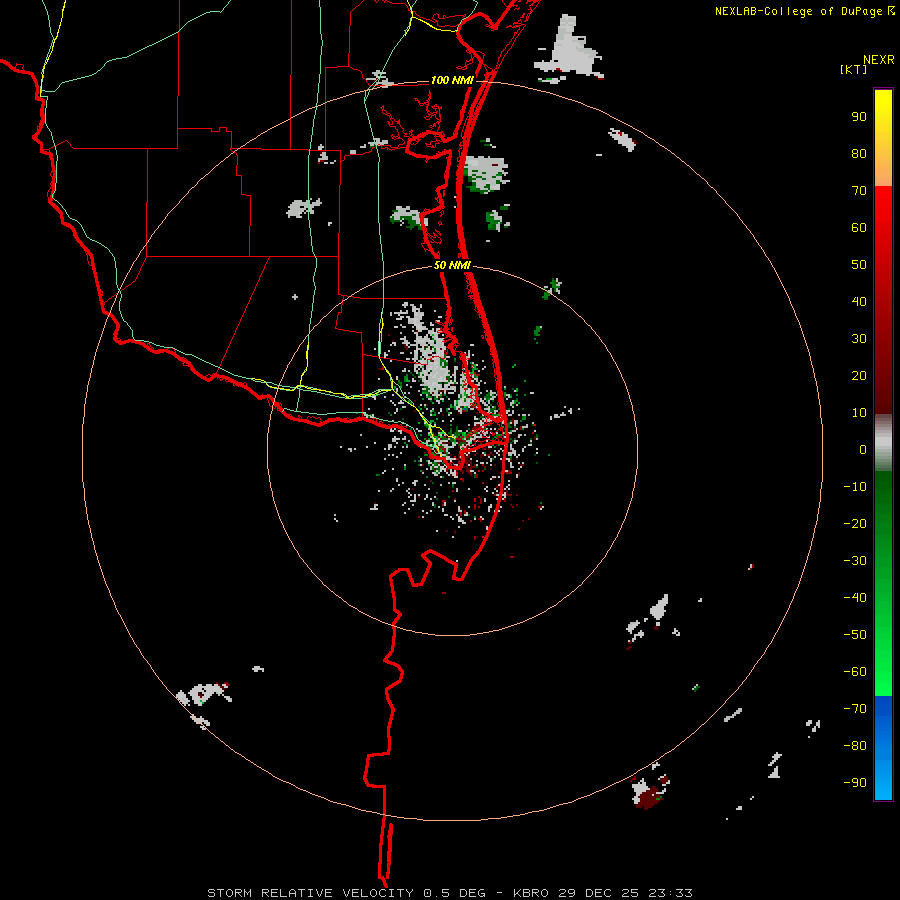Pick the yellow segment of the velocity color bar
Screen dimensions: 900x900
point(883,138)
